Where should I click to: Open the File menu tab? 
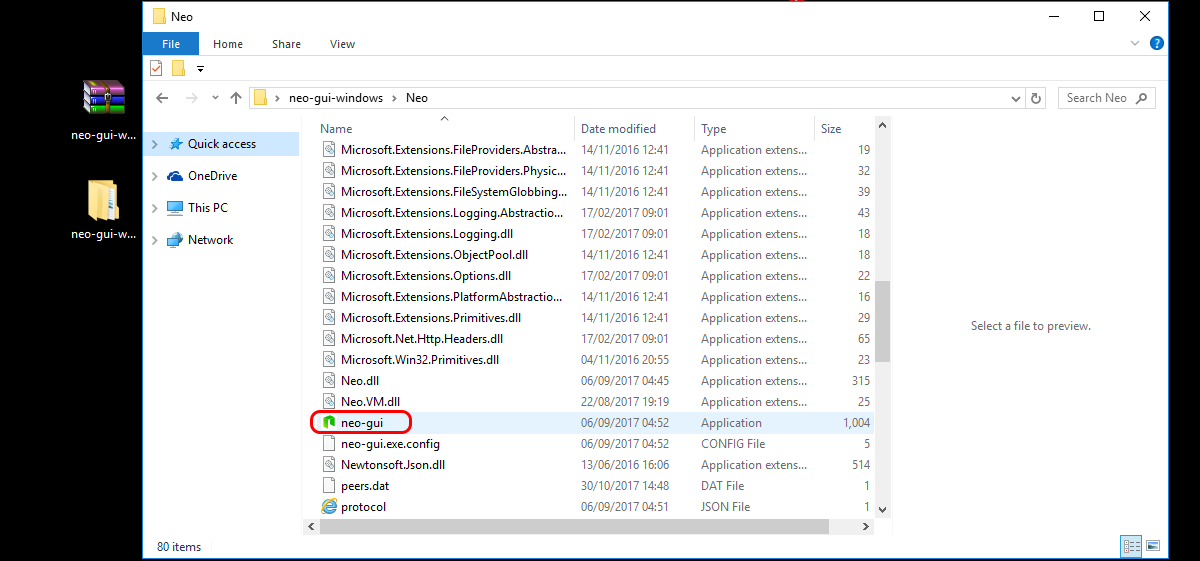click(171, 44)
